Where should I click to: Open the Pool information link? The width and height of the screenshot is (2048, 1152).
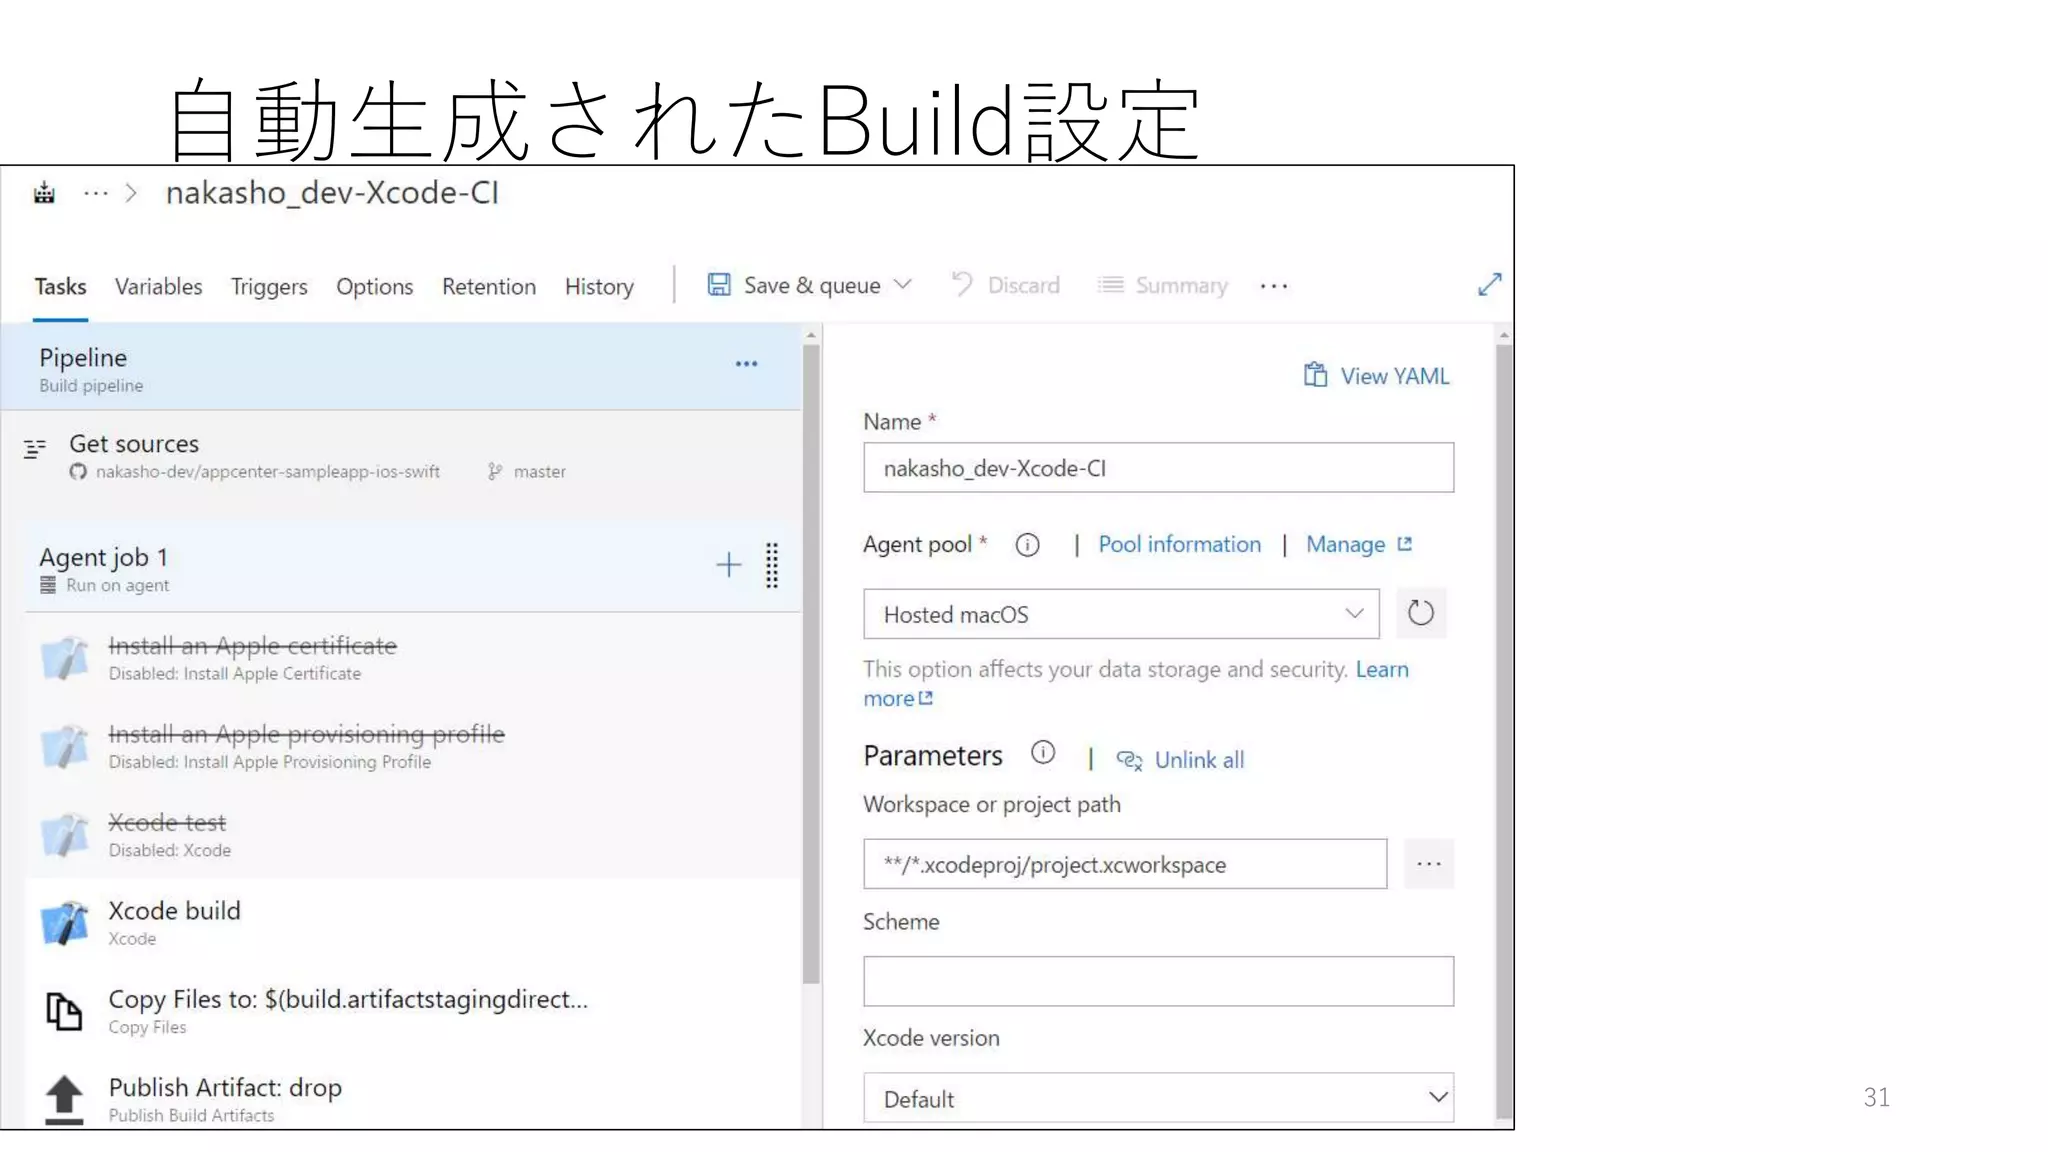(x=1179, y=545)
